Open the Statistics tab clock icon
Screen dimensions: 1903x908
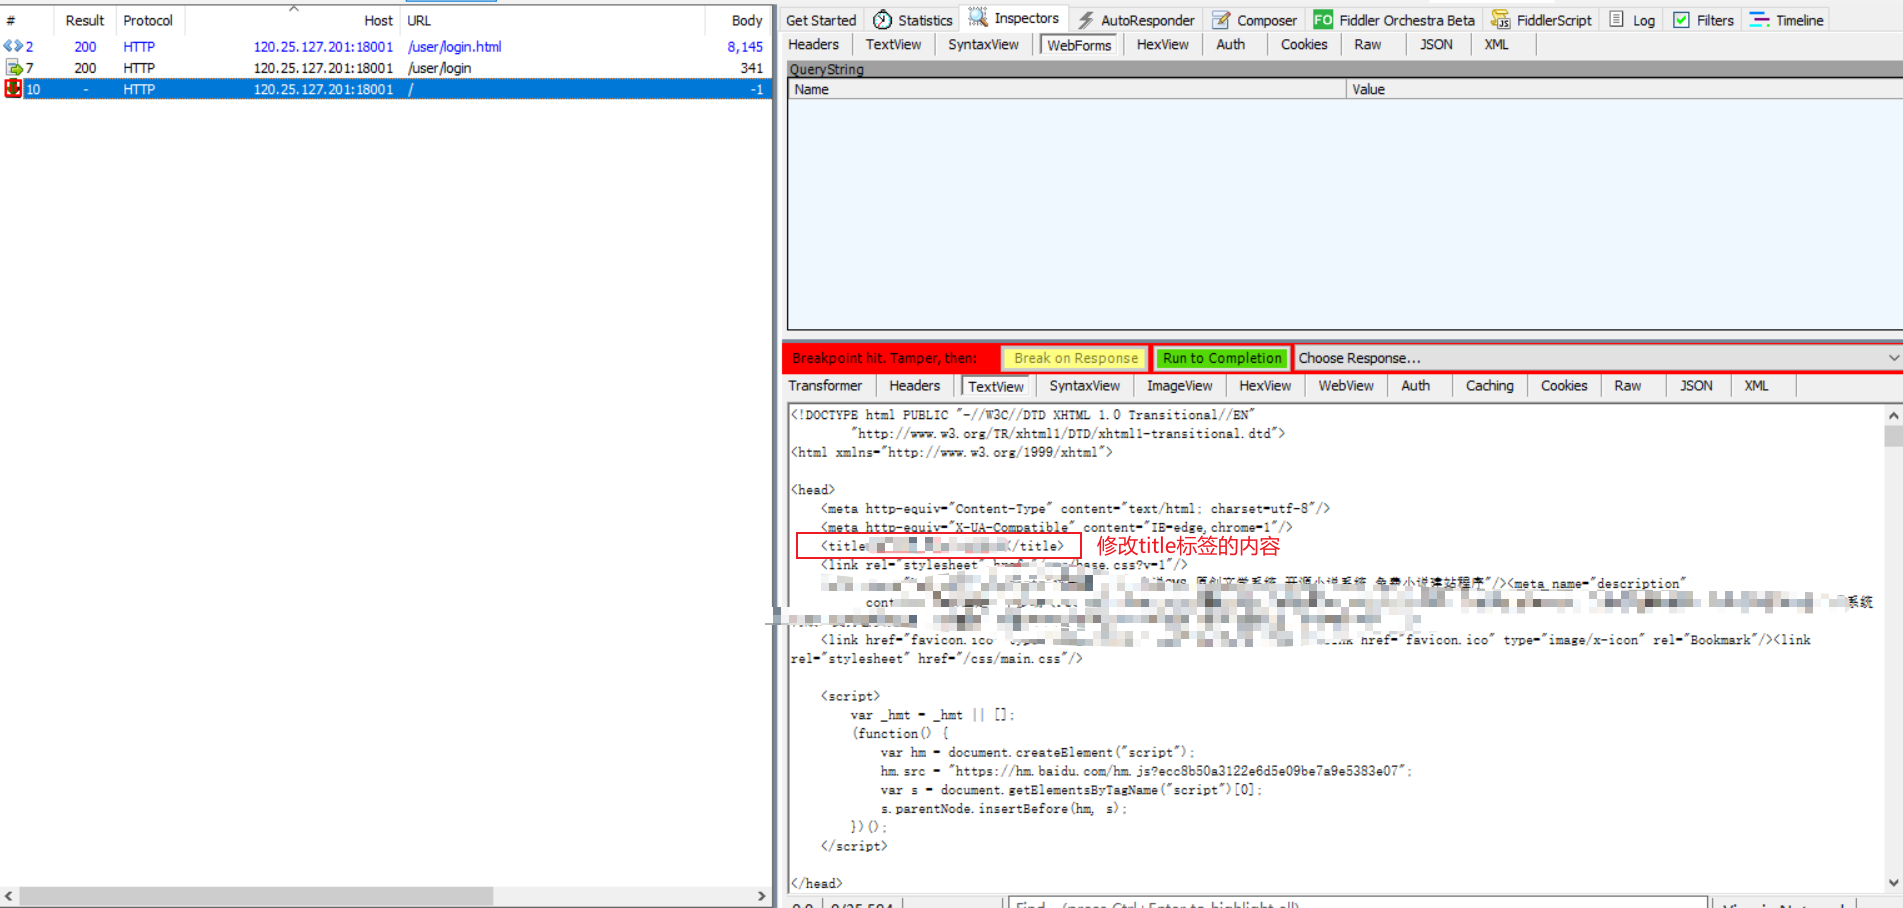(882, 20)
